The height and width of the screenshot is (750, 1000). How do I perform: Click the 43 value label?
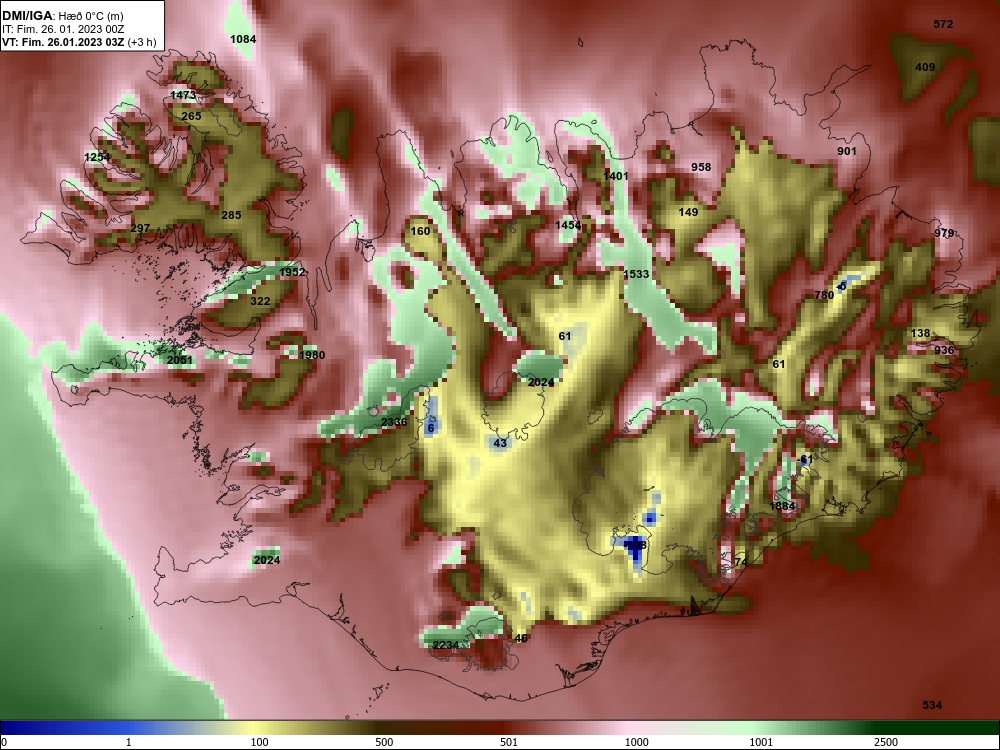click(500, 443)
